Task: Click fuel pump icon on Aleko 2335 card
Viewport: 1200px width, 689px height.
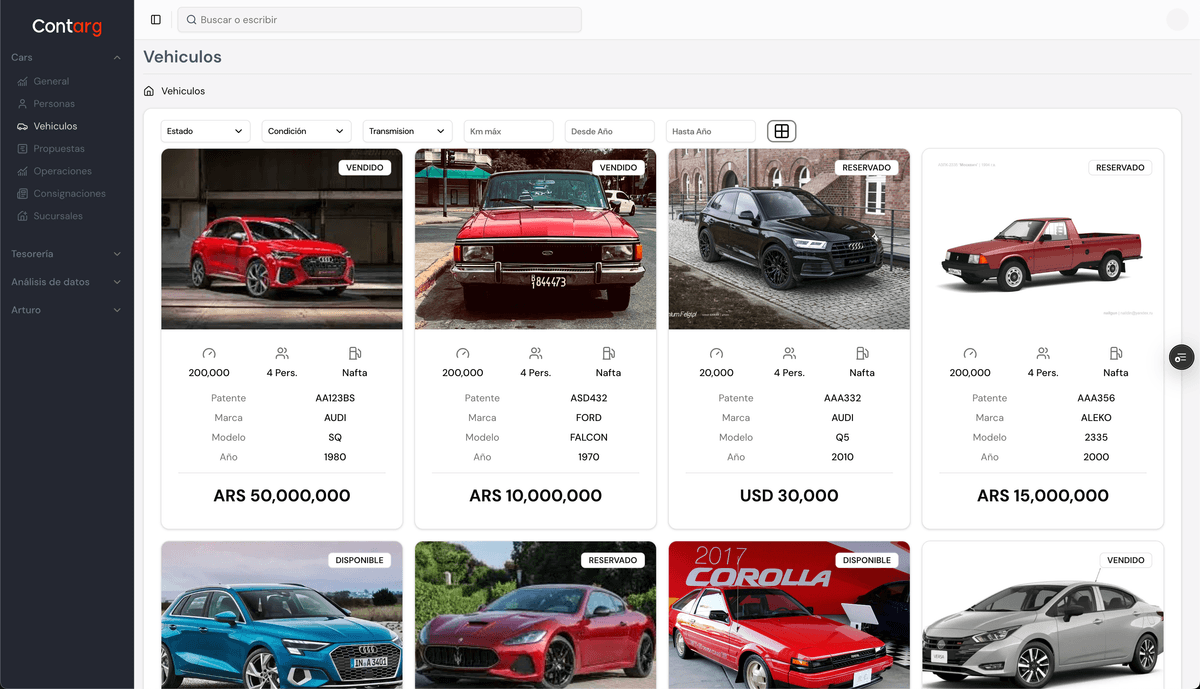Action: click(x=1116, y=354)
